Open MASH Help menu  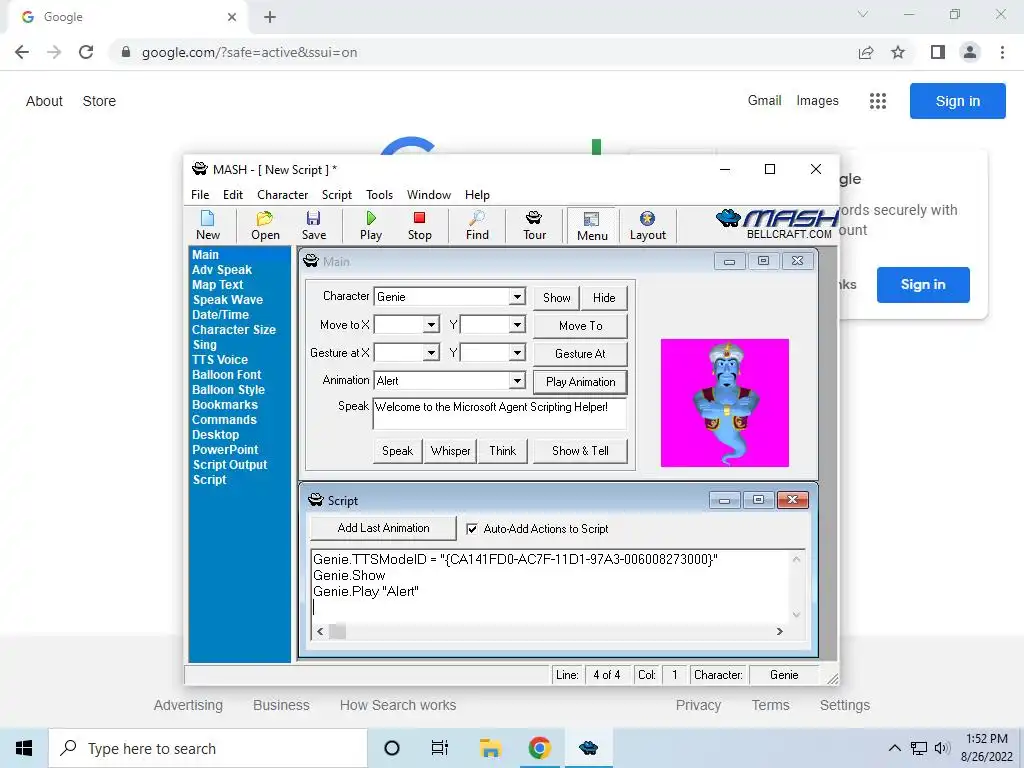coord(477,195)
